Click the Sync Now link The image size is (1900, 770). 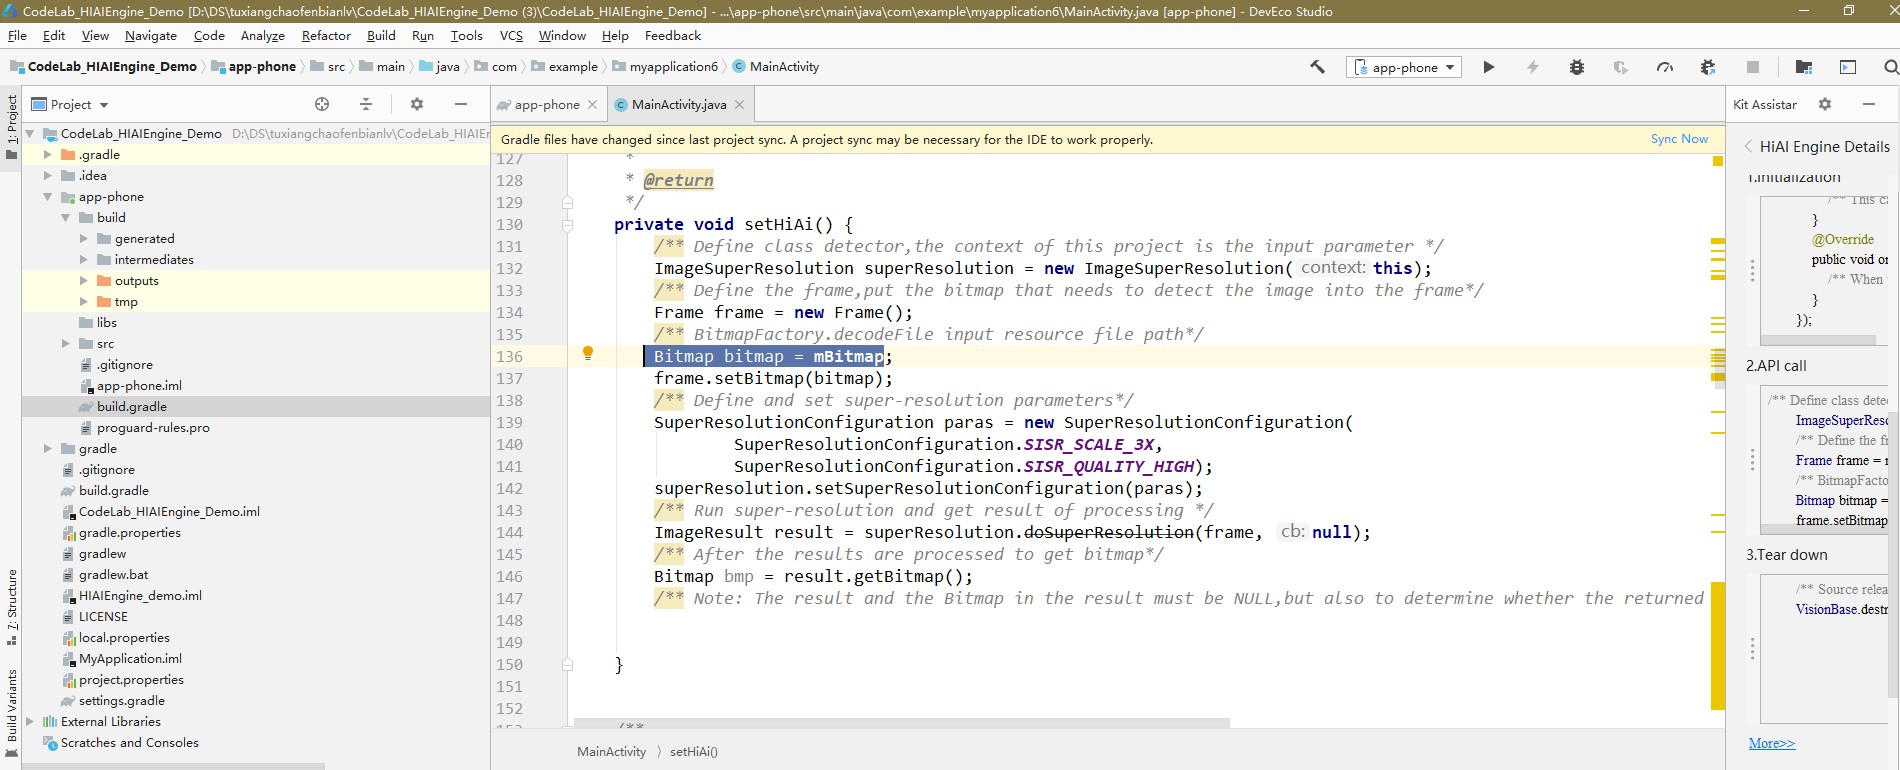point(1679,139)
